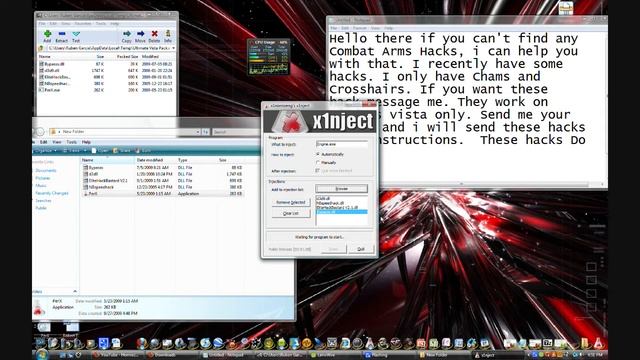Open the Explorer address bar dropdown arrow
The width and height of the screenshot is (640, 360).
coord(198,132)
